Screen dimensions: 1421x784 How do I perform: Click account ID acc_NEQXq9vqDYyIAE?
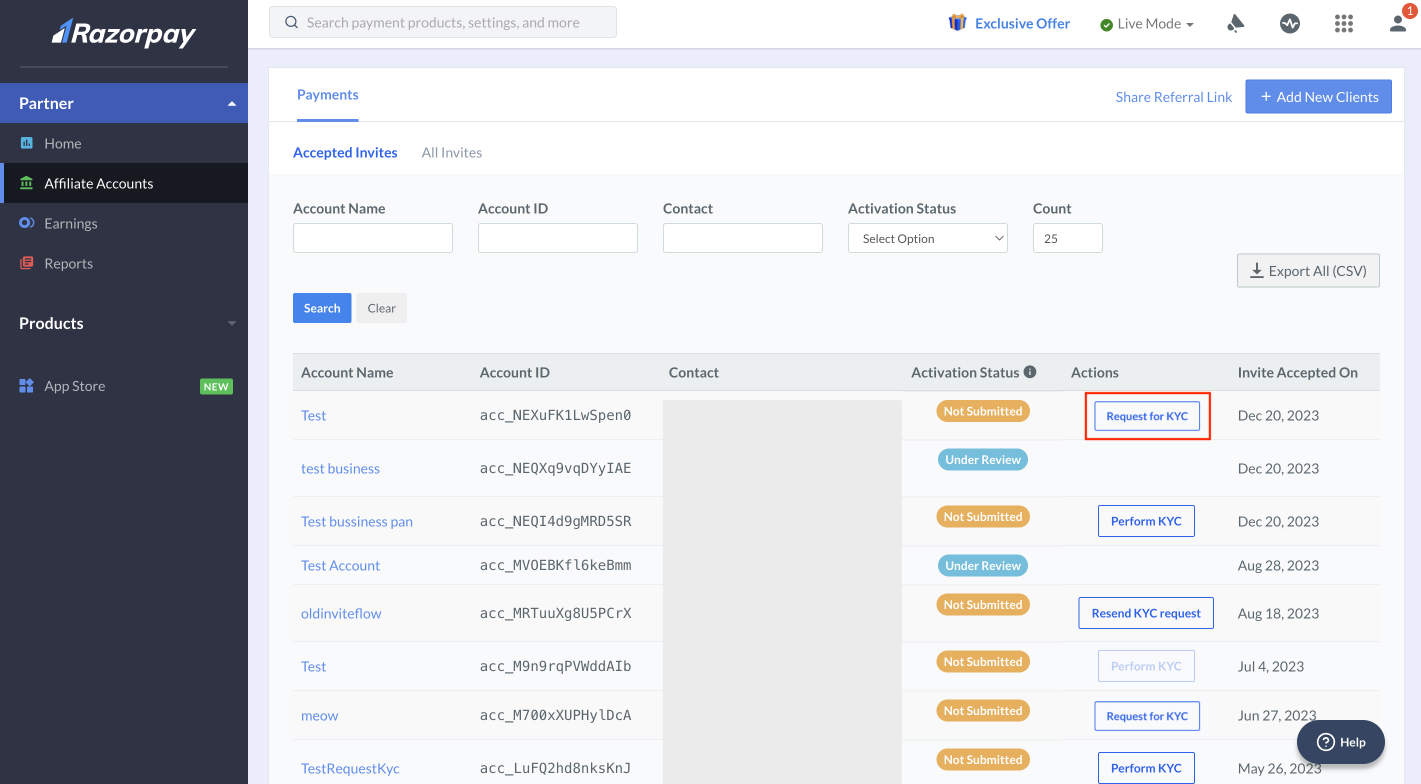pos(555,468)
